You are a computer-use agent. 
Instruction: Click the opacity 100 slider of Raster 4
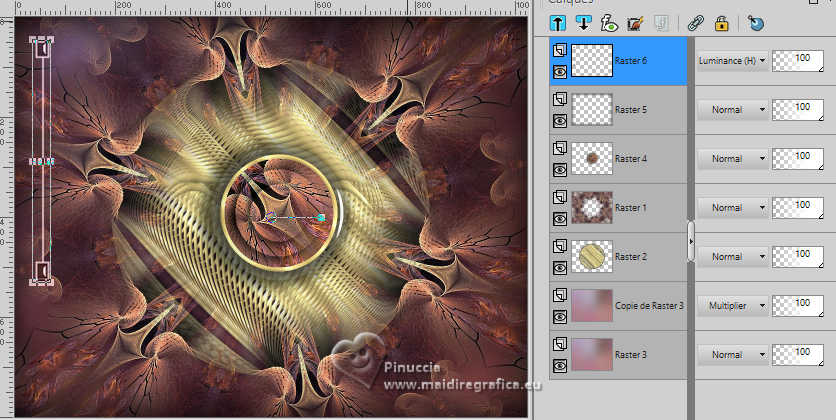tap(798, 159)
